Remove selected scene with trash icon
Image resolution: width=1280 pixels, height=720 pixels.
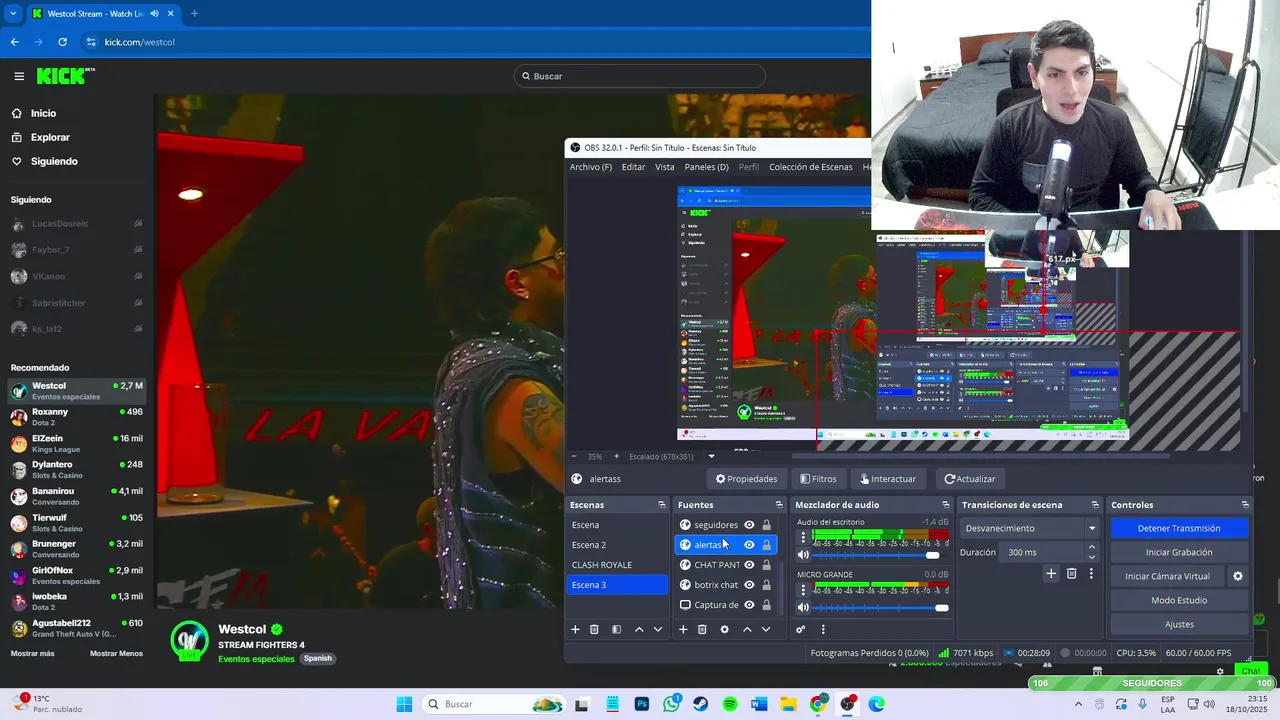[594, 629]
